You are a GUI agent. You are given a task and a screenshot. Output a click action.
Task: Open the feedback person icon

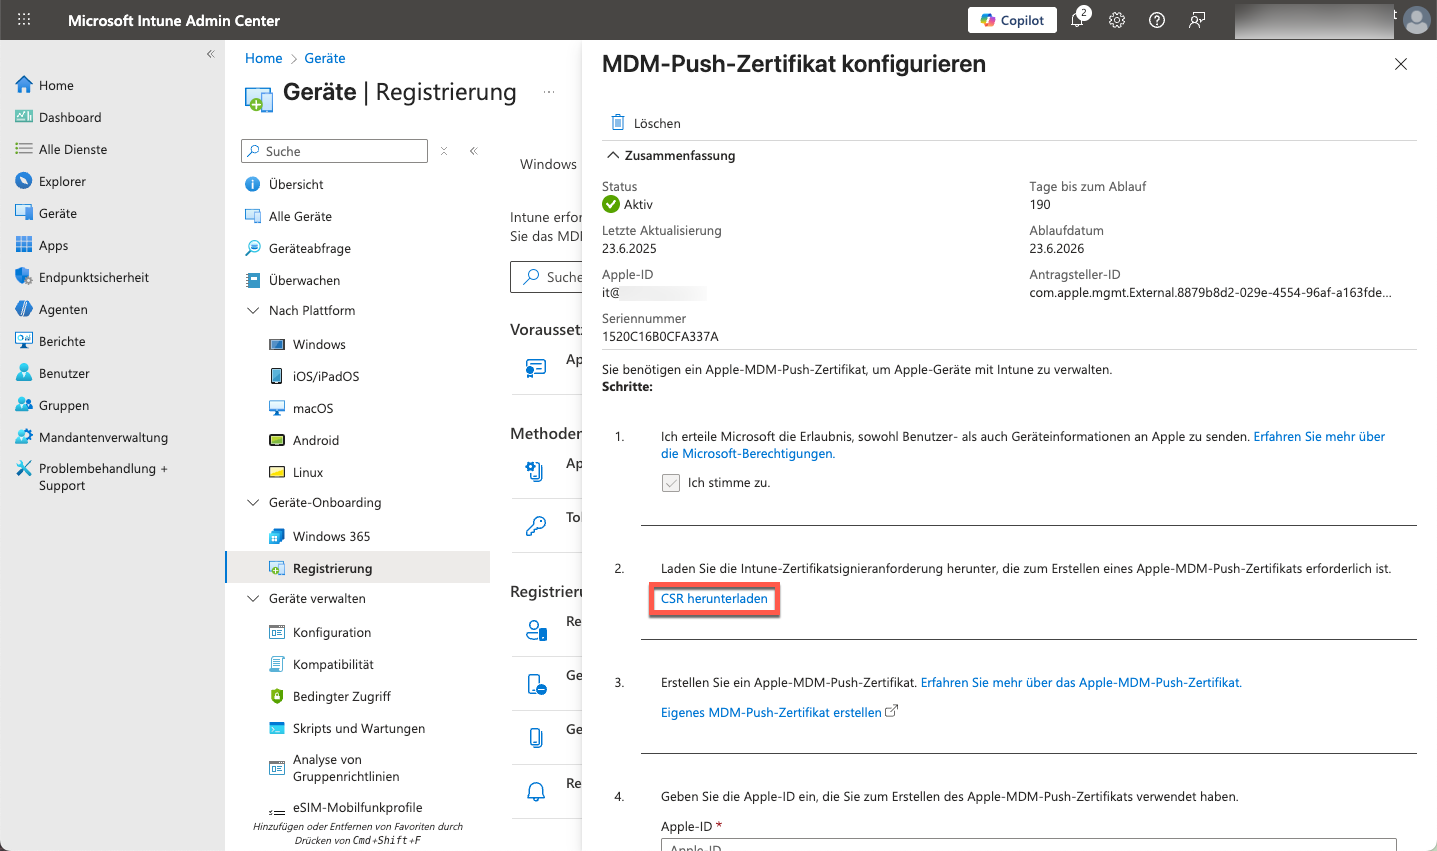(x=1197, y=20)
